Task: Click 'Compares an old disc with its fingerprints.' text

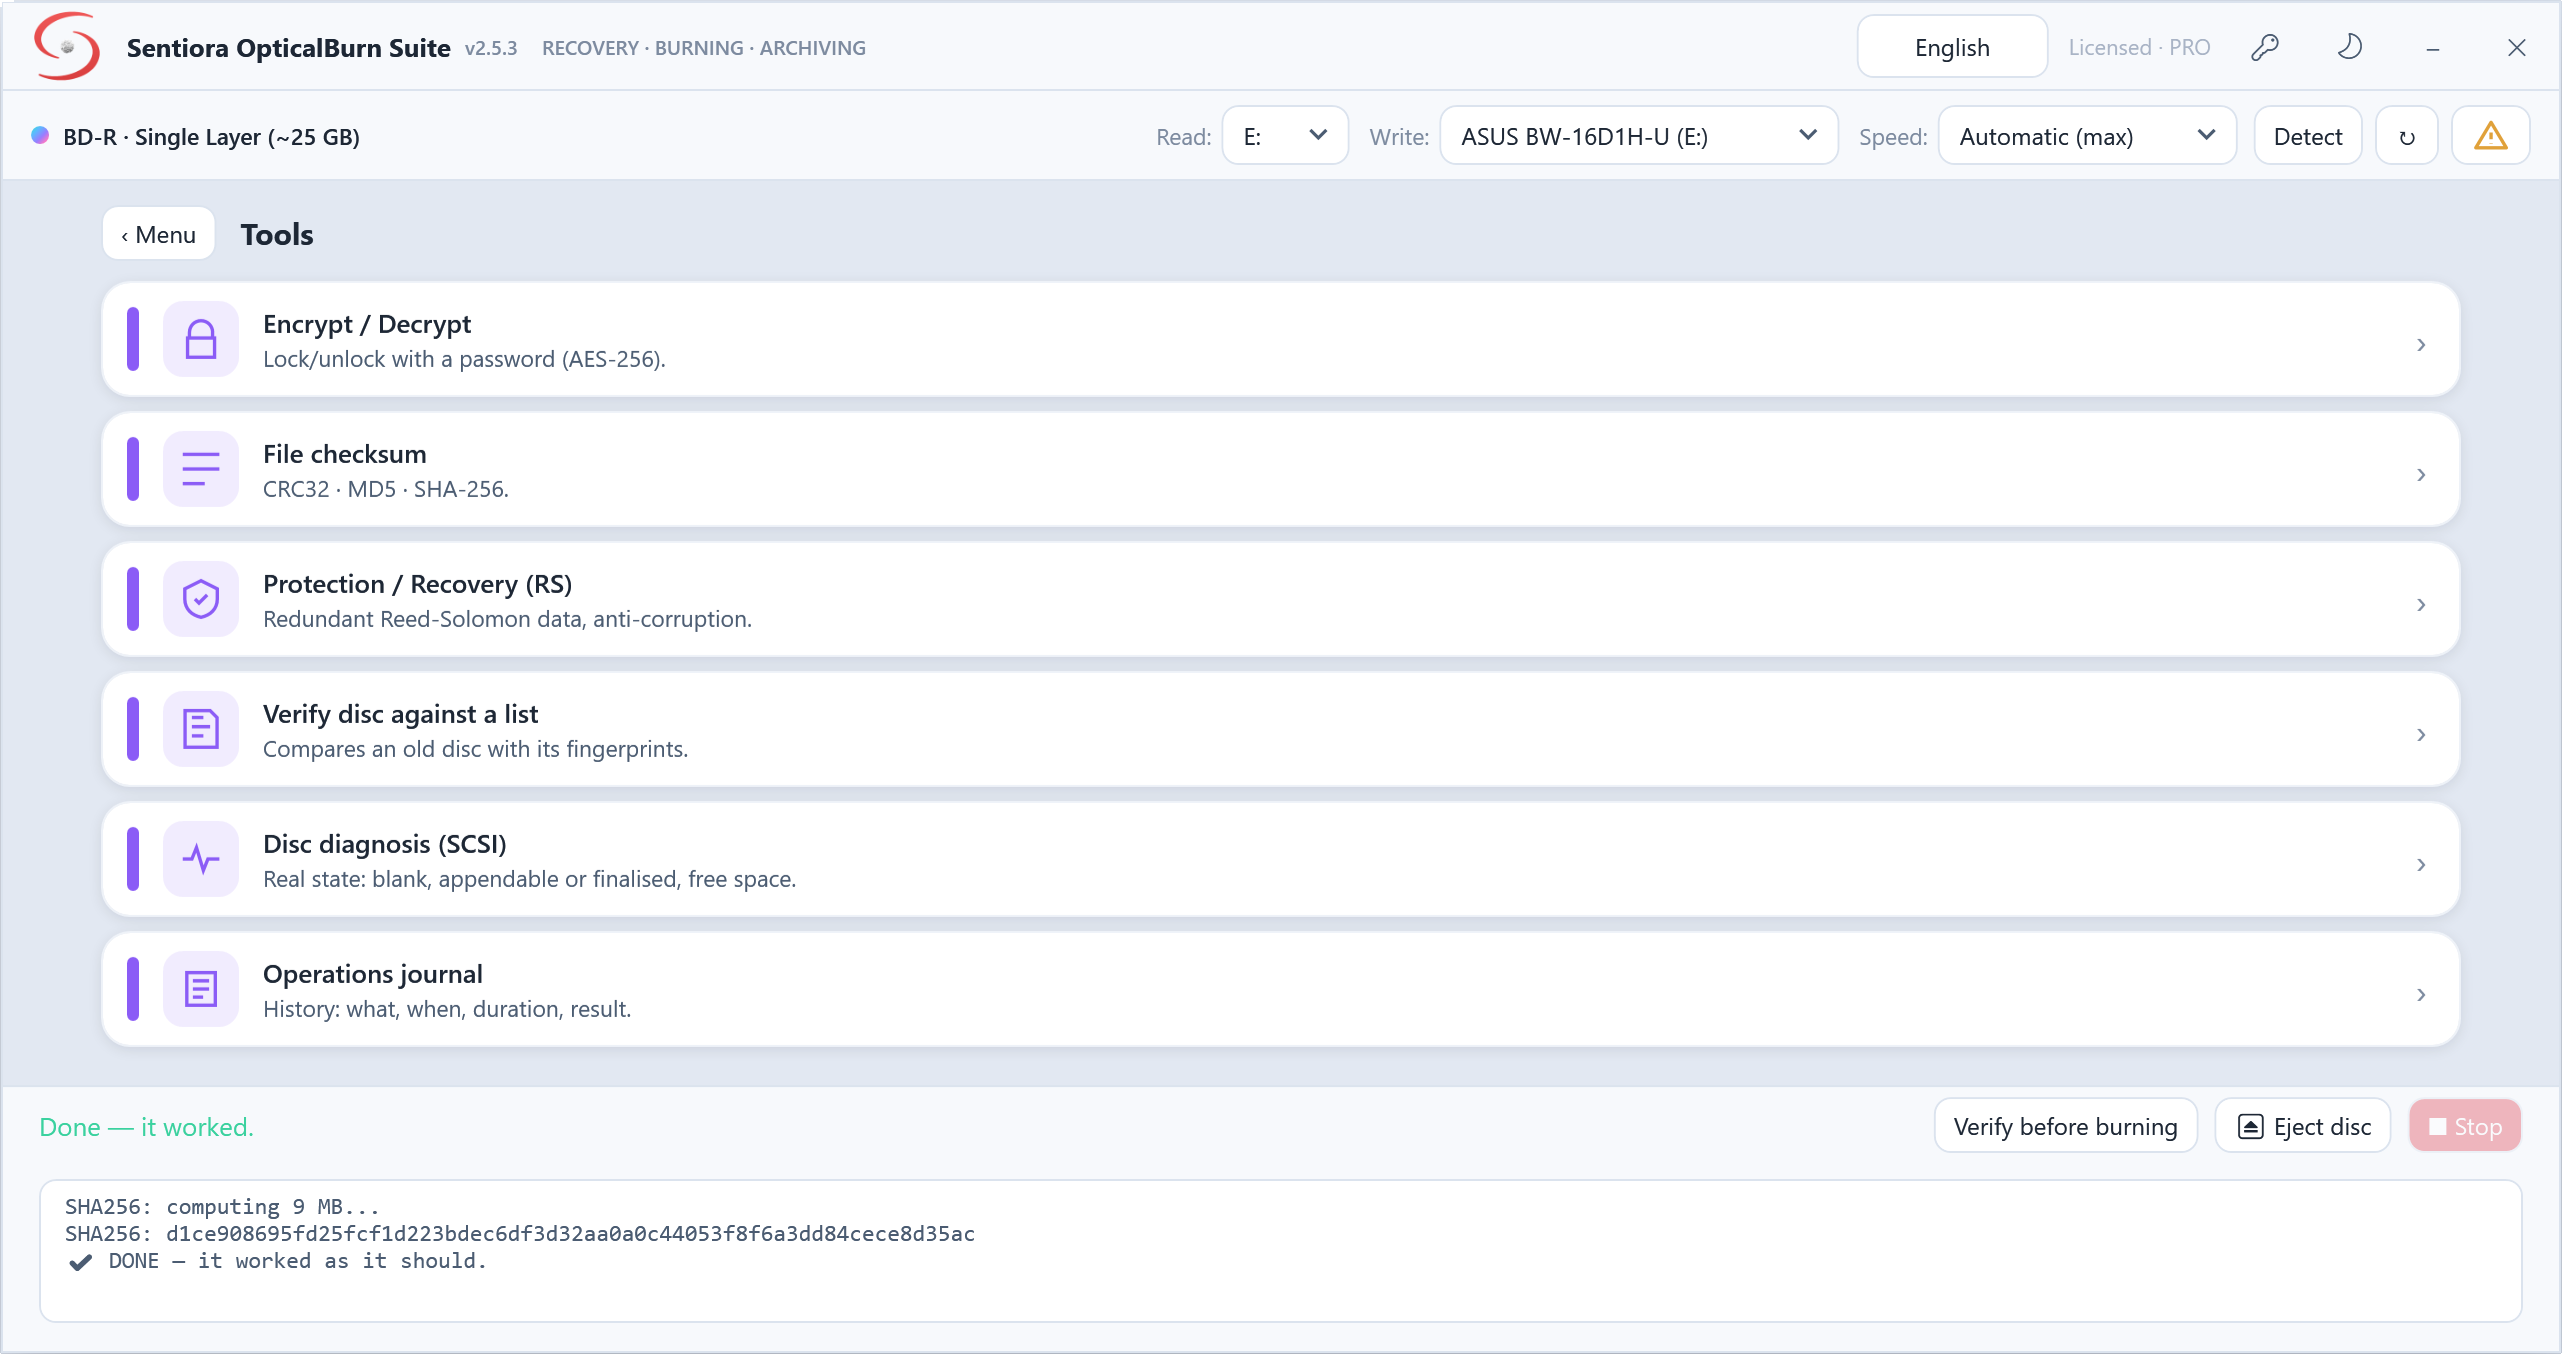Action: click(475, 749)
